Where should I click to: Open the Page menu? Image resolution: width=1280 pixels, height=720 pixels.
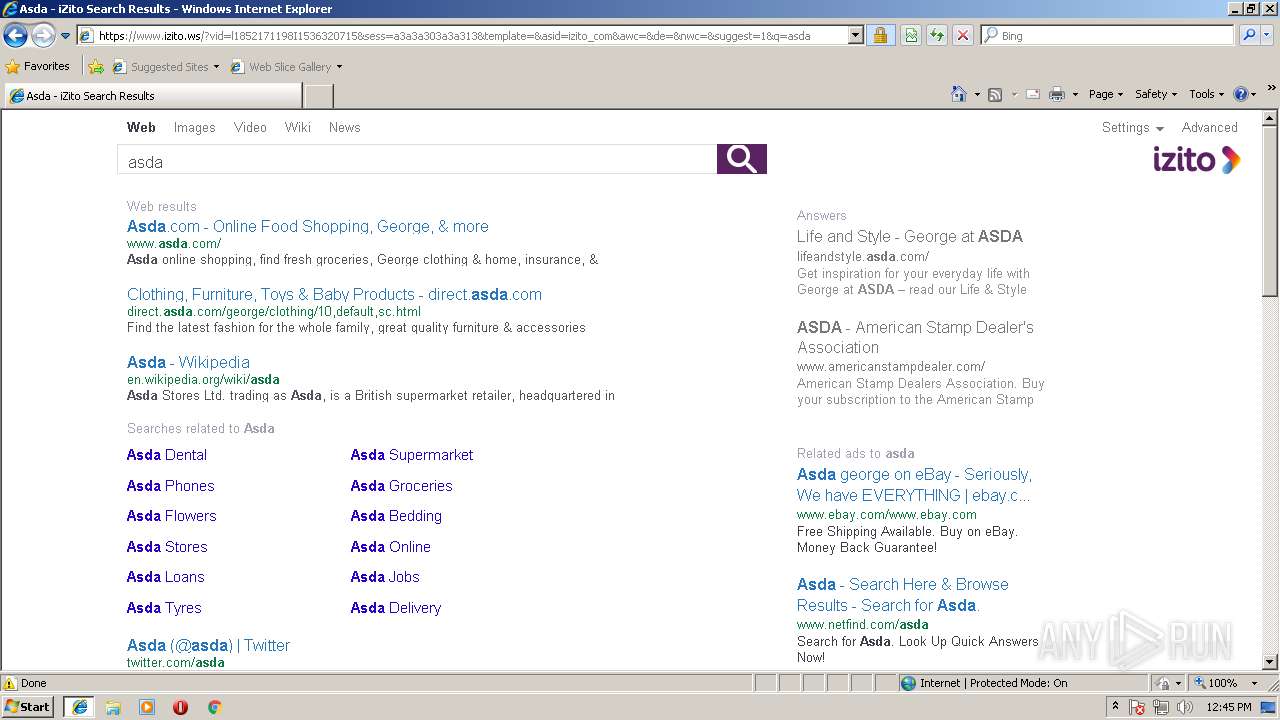coord(1106,94)
